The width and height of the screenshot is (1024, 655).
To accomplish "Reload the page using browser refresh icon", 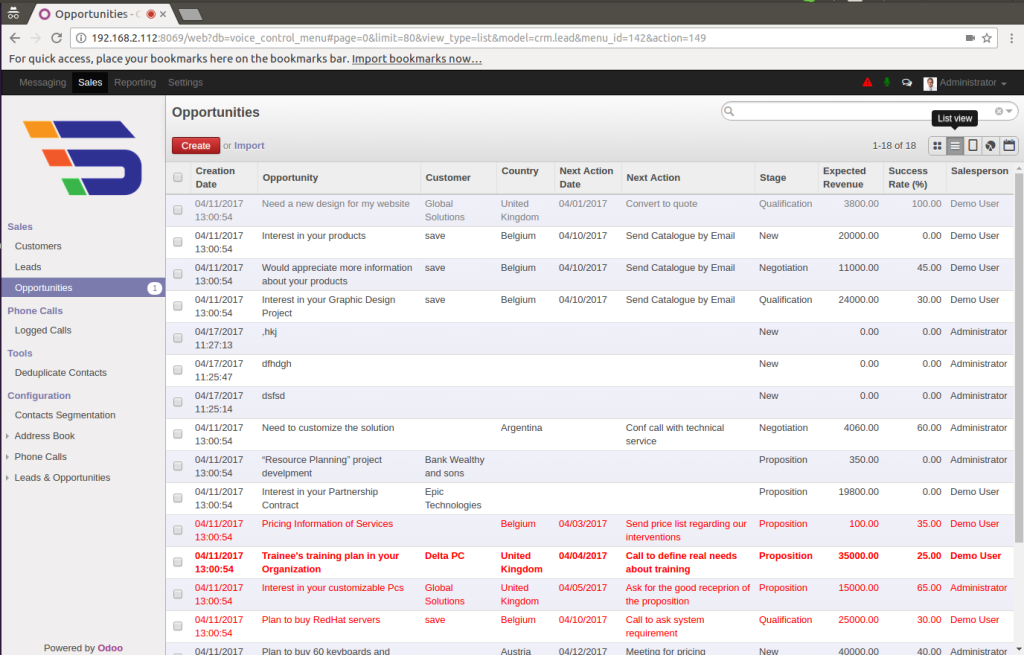I will (x=57, y=38).
